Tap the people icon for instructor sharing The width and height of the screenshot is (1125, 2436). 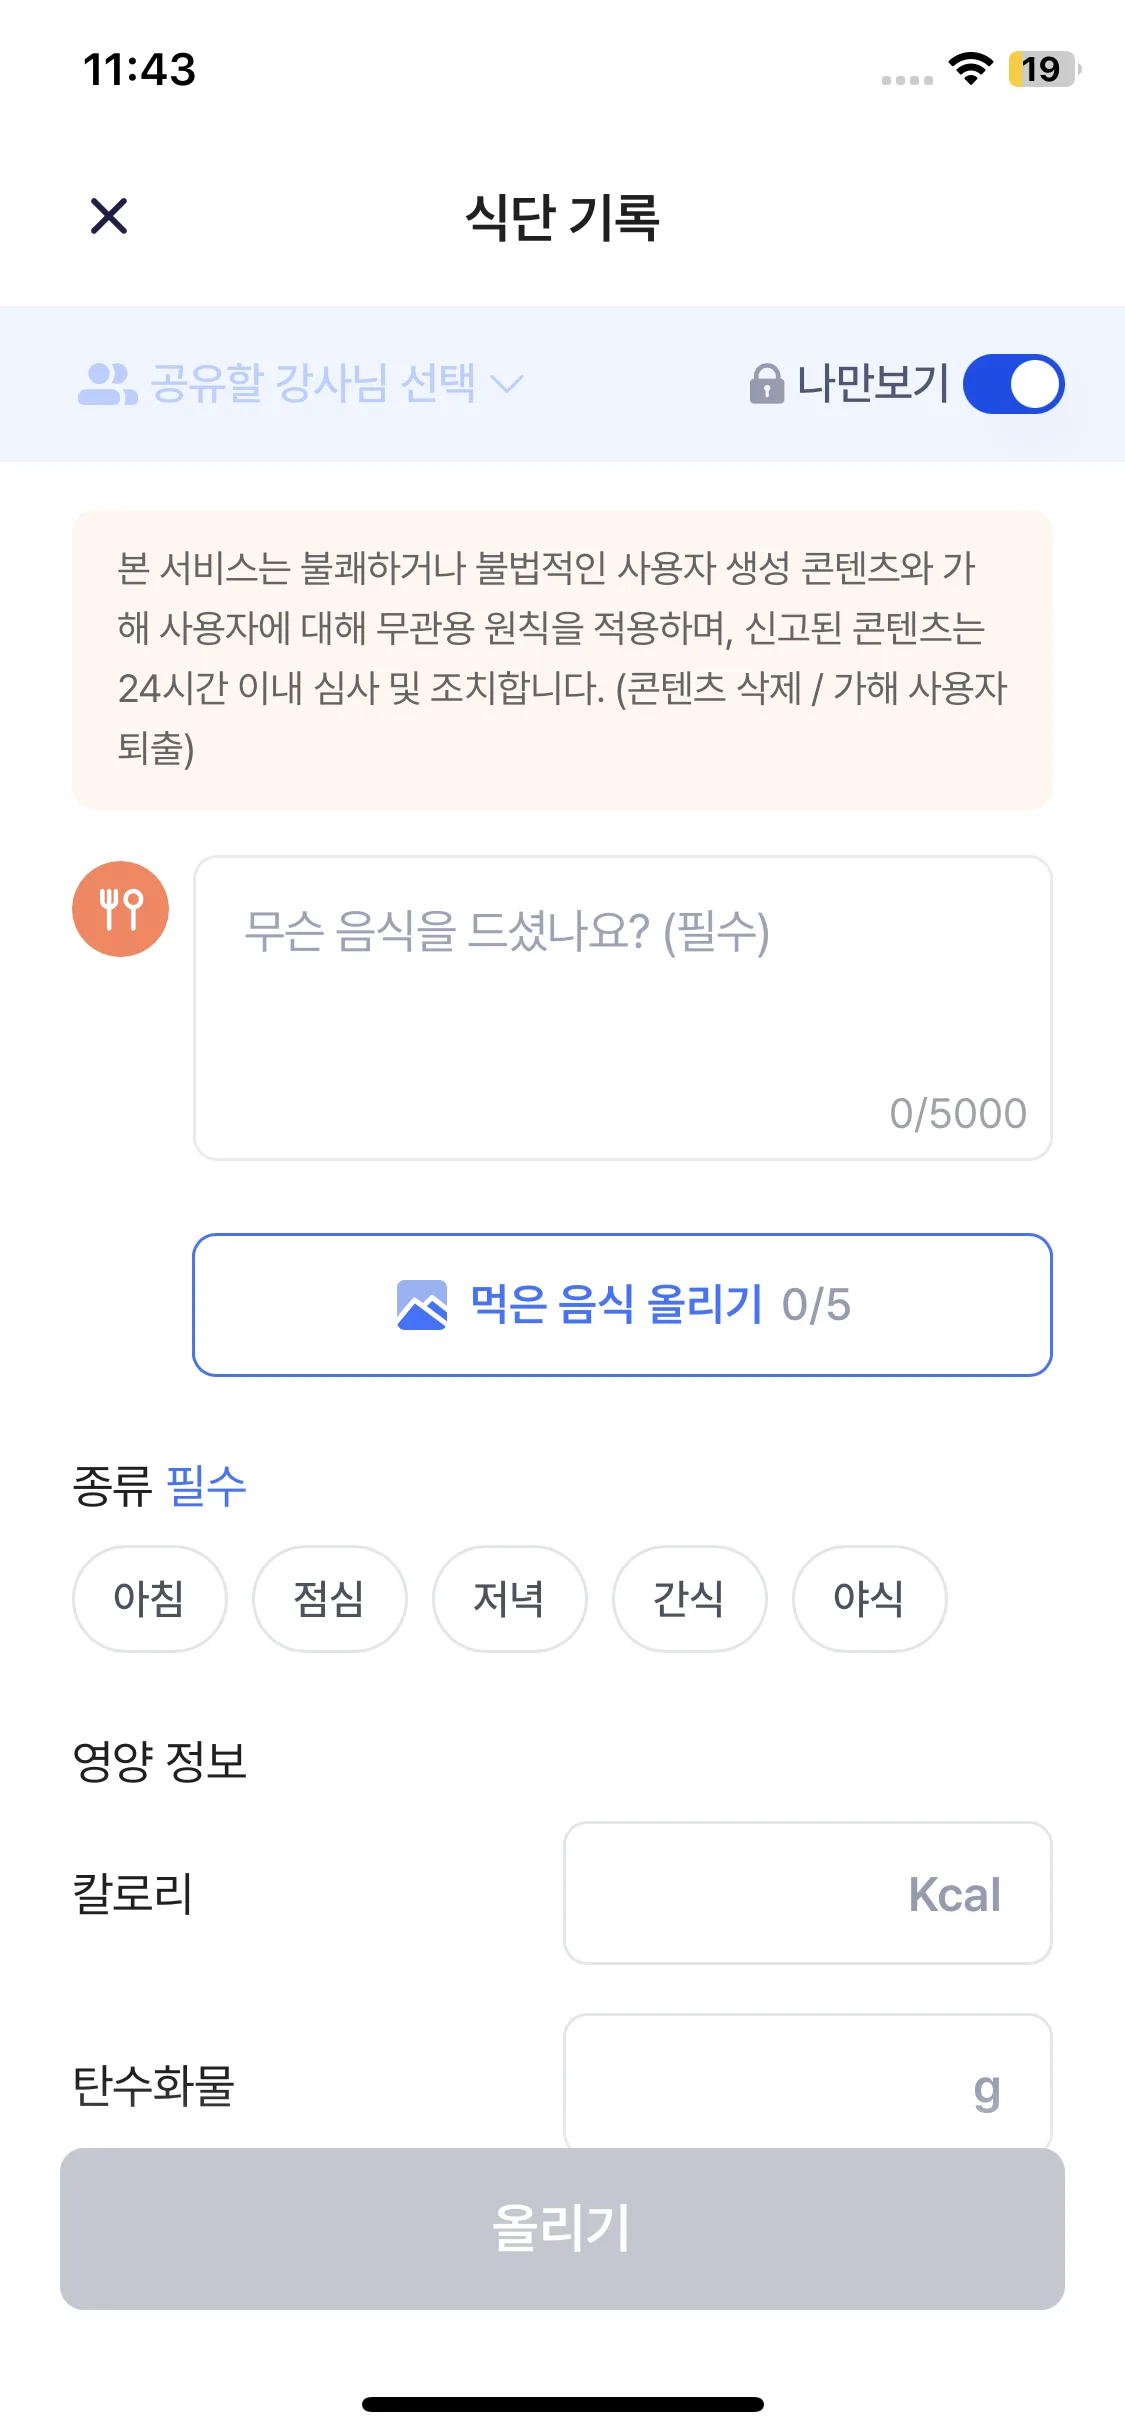pos(107,384)
